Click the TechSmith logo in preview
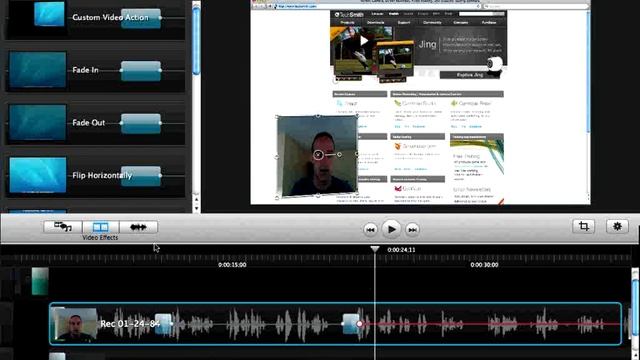This screenshot has height=360, width=640. 348,14
